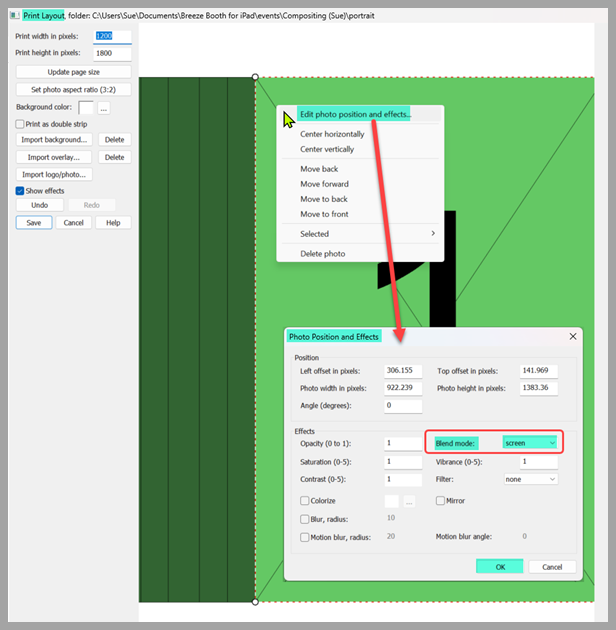Click the Import overlay button
Viewport: 616px width, 630px height.
pyautogui.click(x=54, y=157)
